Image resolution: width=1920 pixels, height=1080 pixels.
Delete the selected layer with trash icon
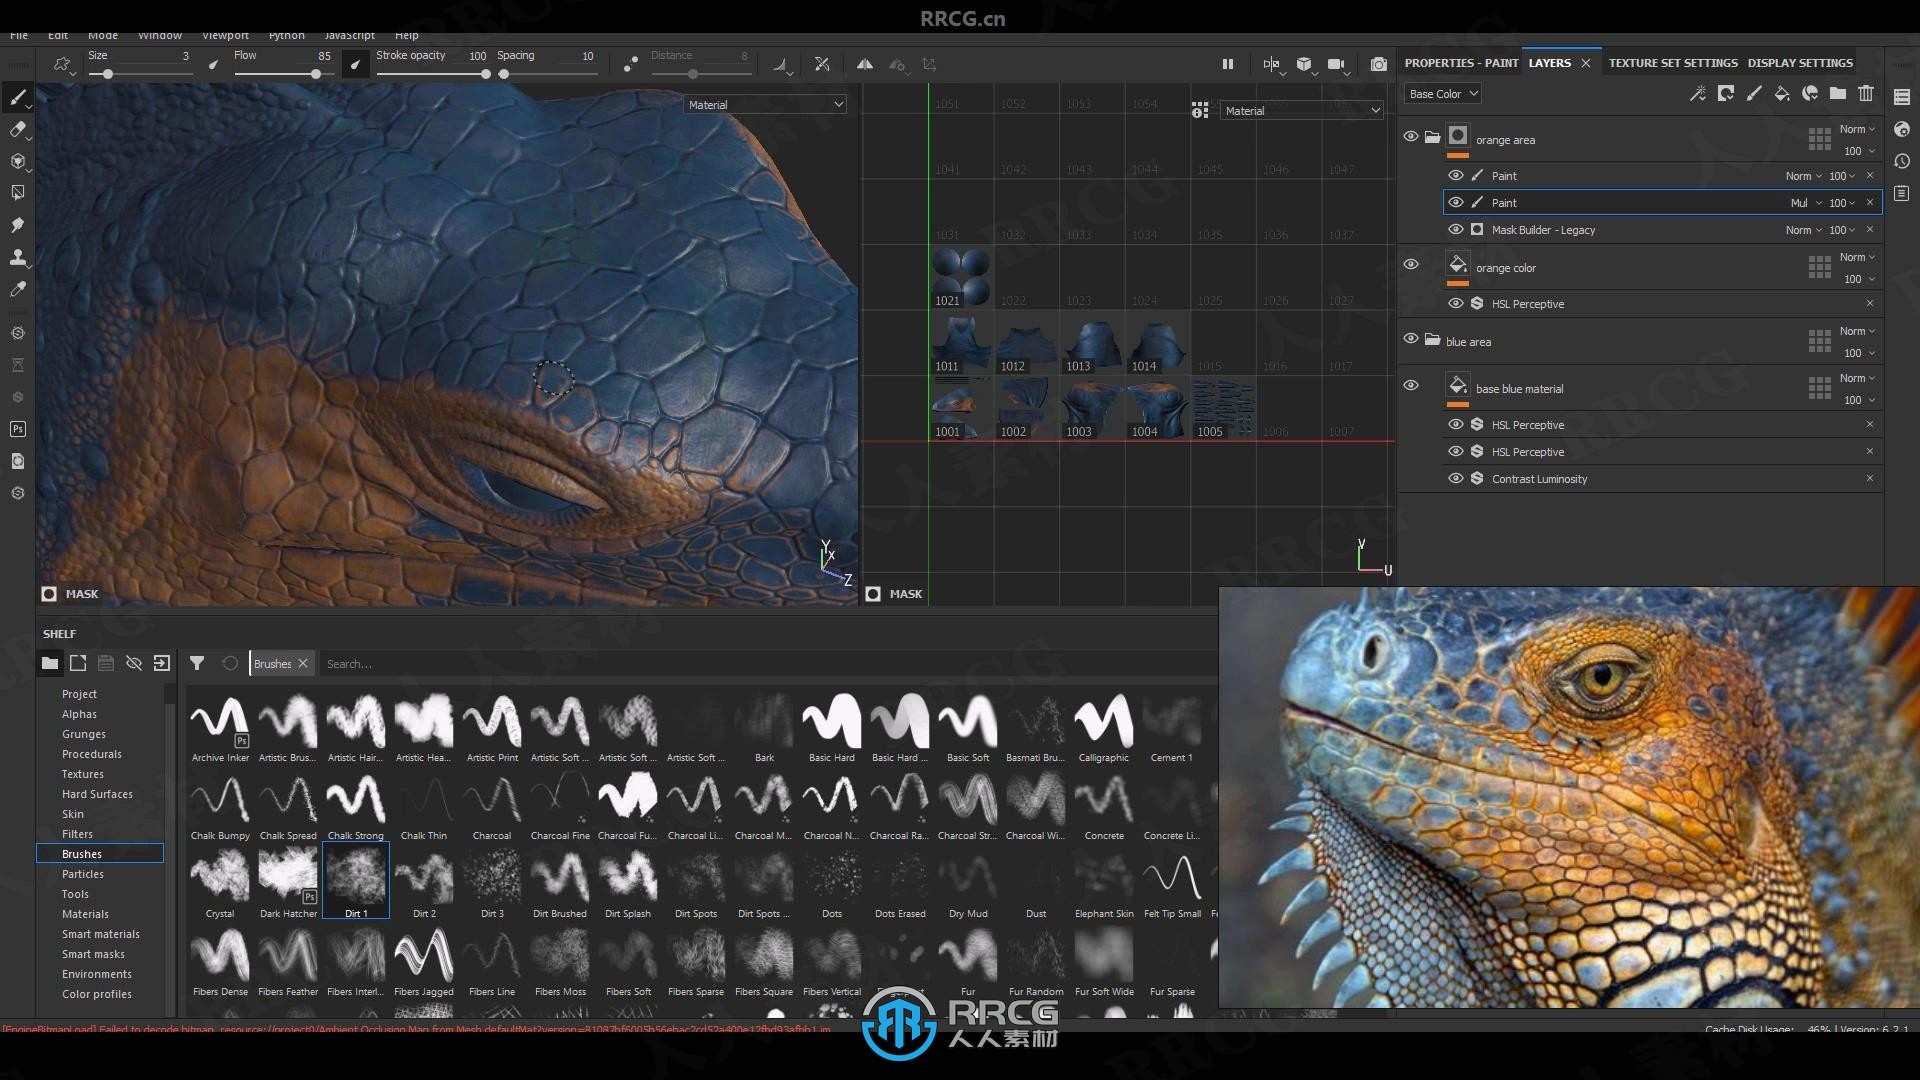click(x=1866, y=93)
